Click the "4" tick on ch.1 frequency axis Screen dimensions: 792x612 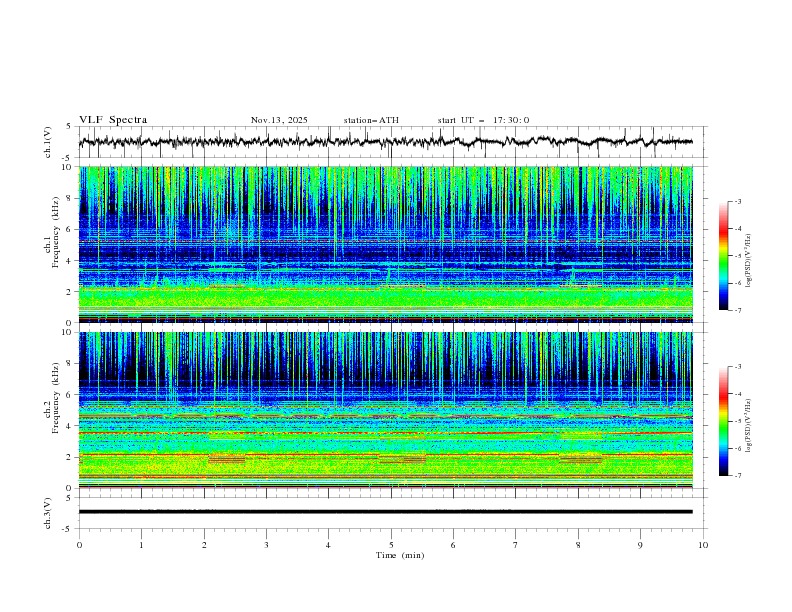pyautogui.click(x=71, y=261)
